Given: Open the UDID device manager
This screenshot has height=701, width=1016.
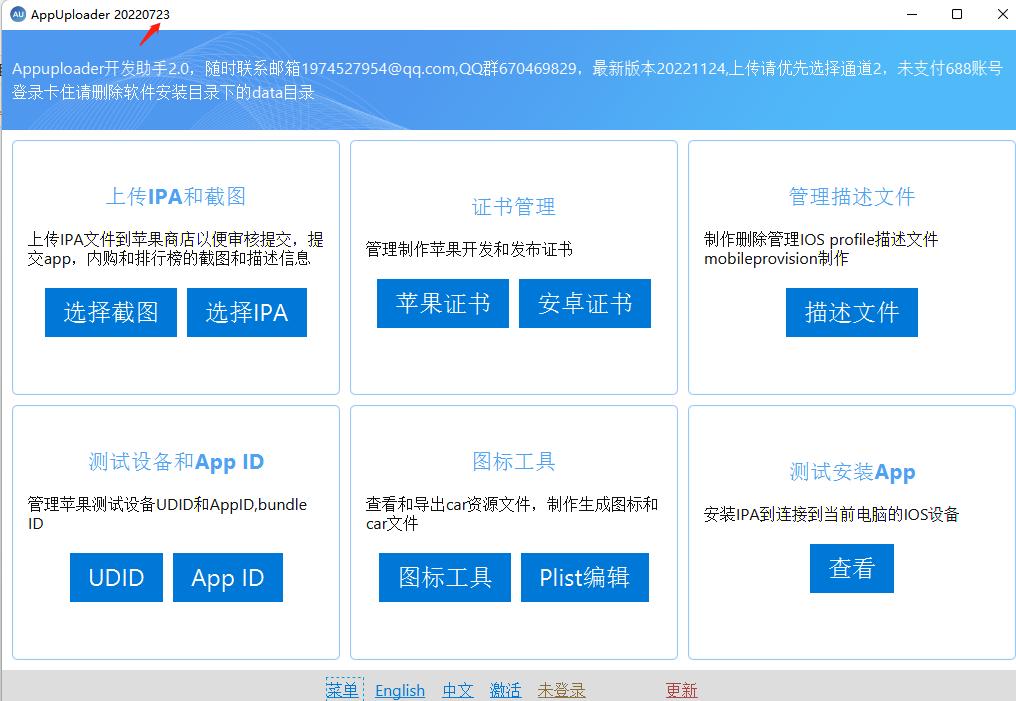Looking at the screenshot, I should coord(116,577).
